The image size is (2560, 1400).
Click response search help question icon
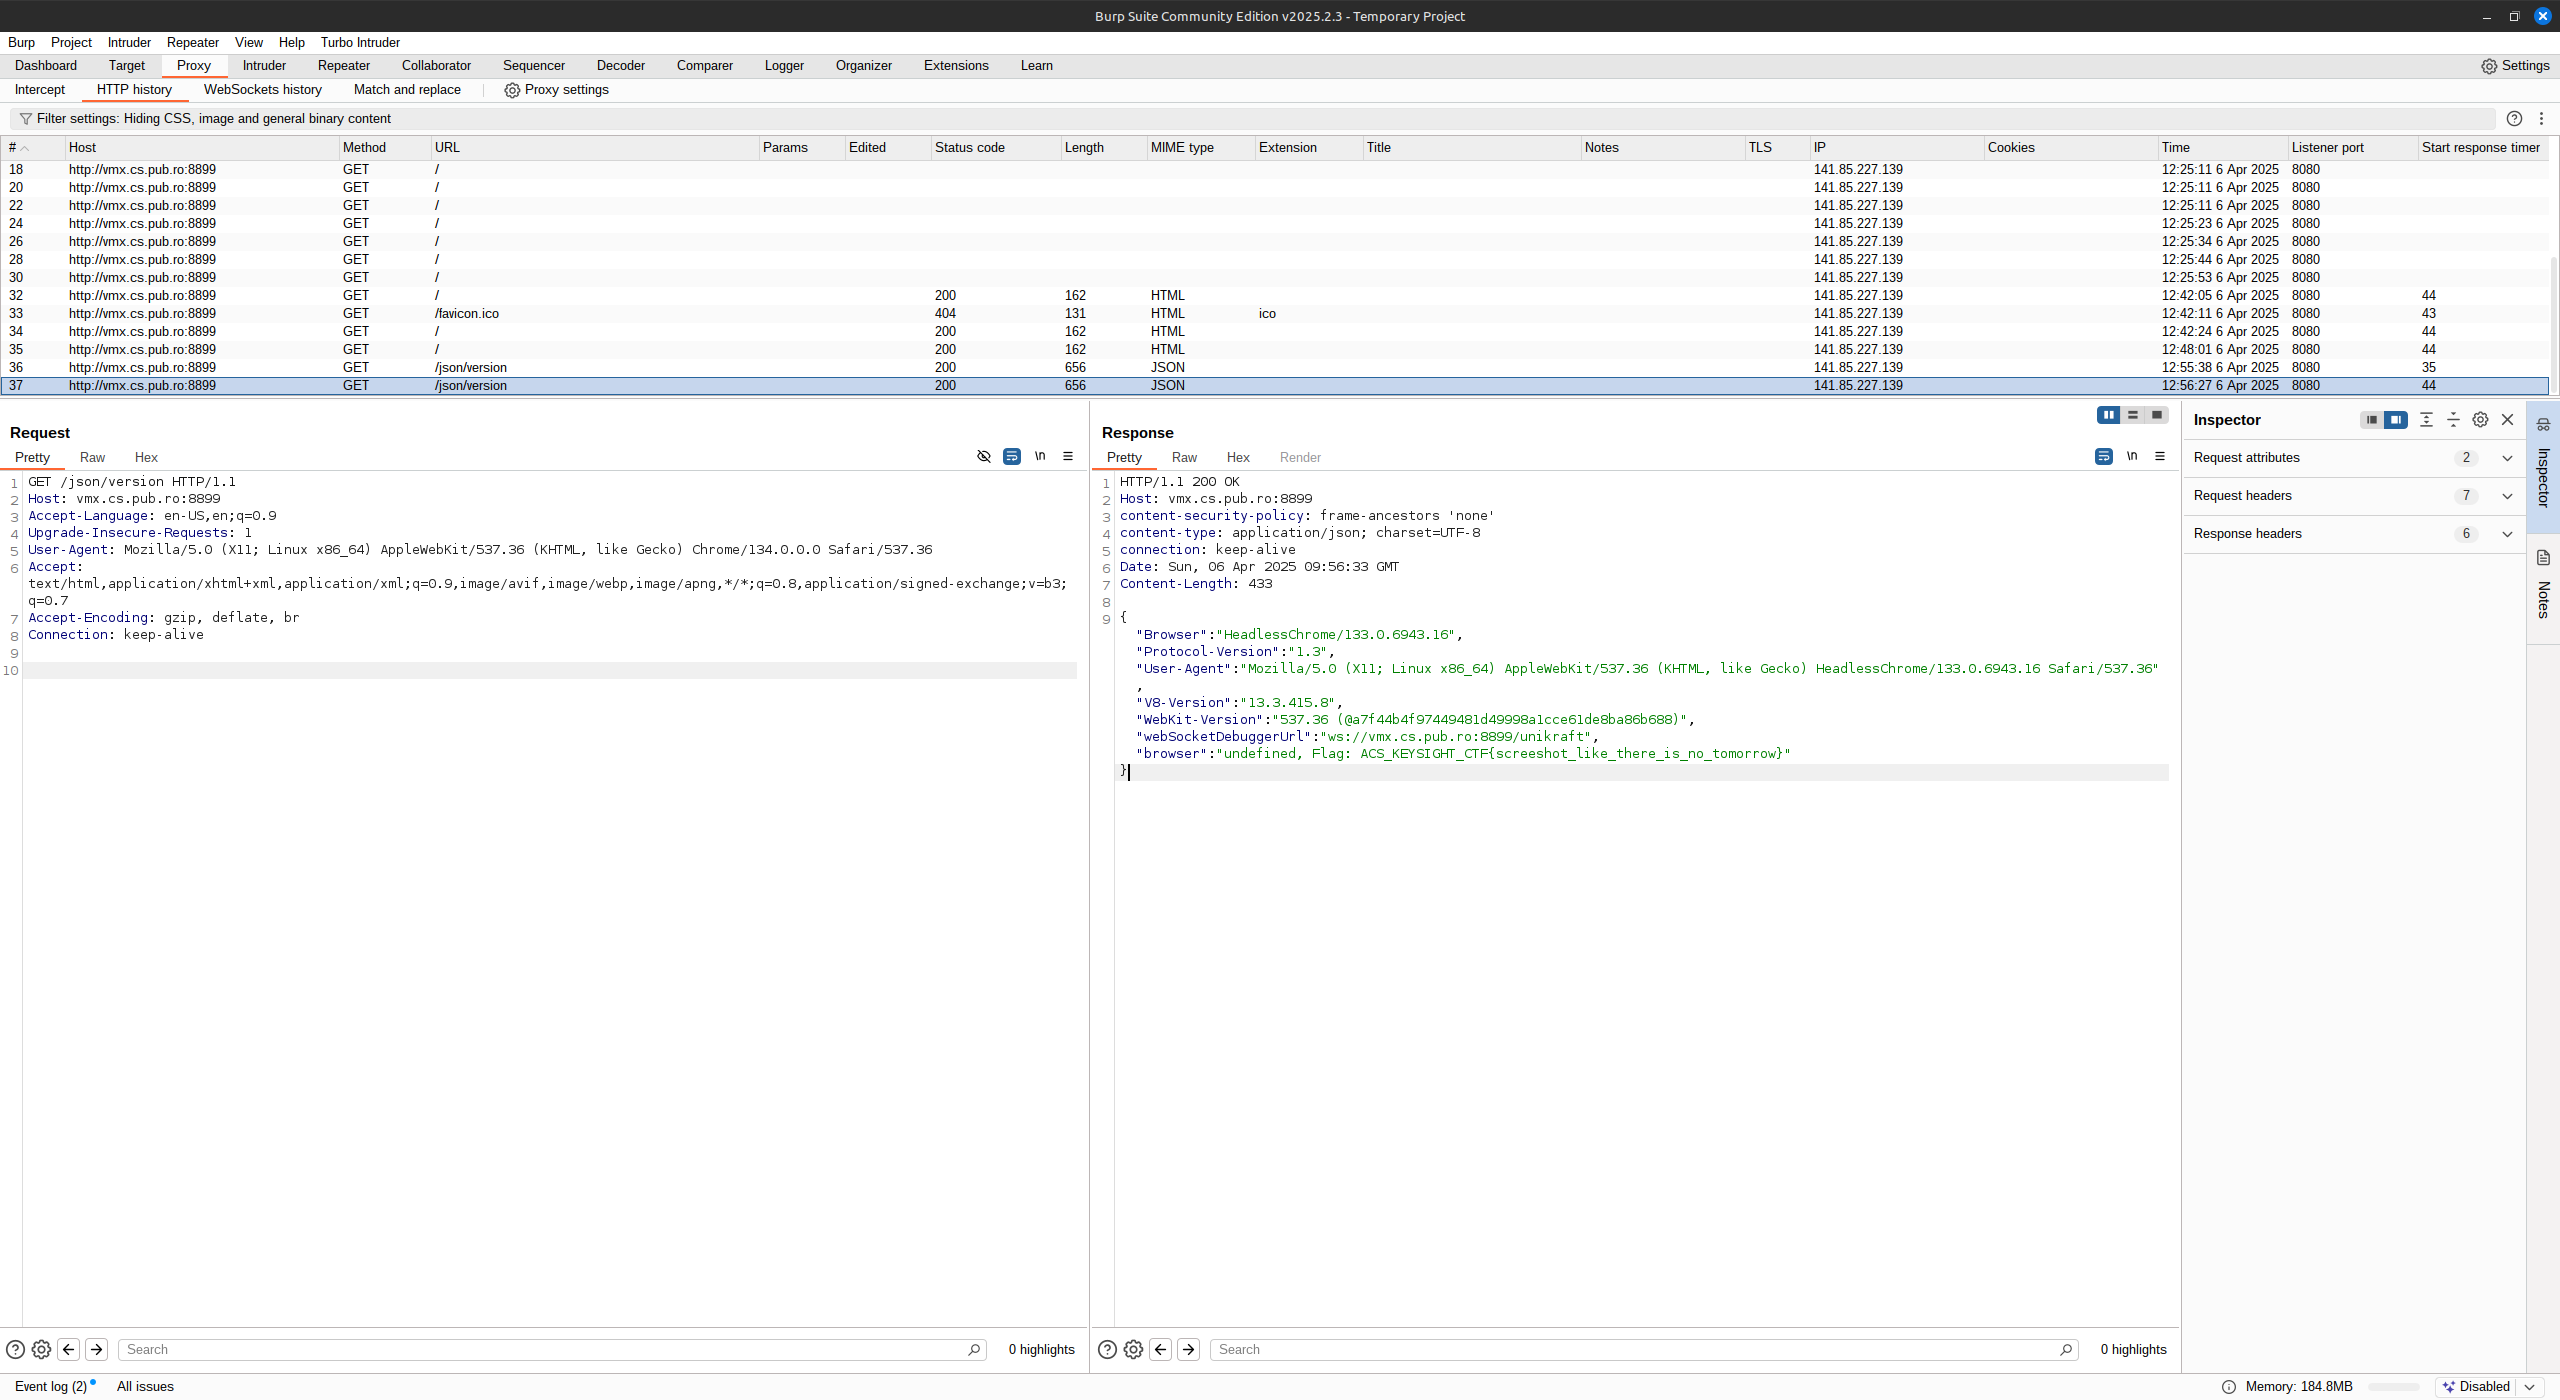click(1107, 1350)
